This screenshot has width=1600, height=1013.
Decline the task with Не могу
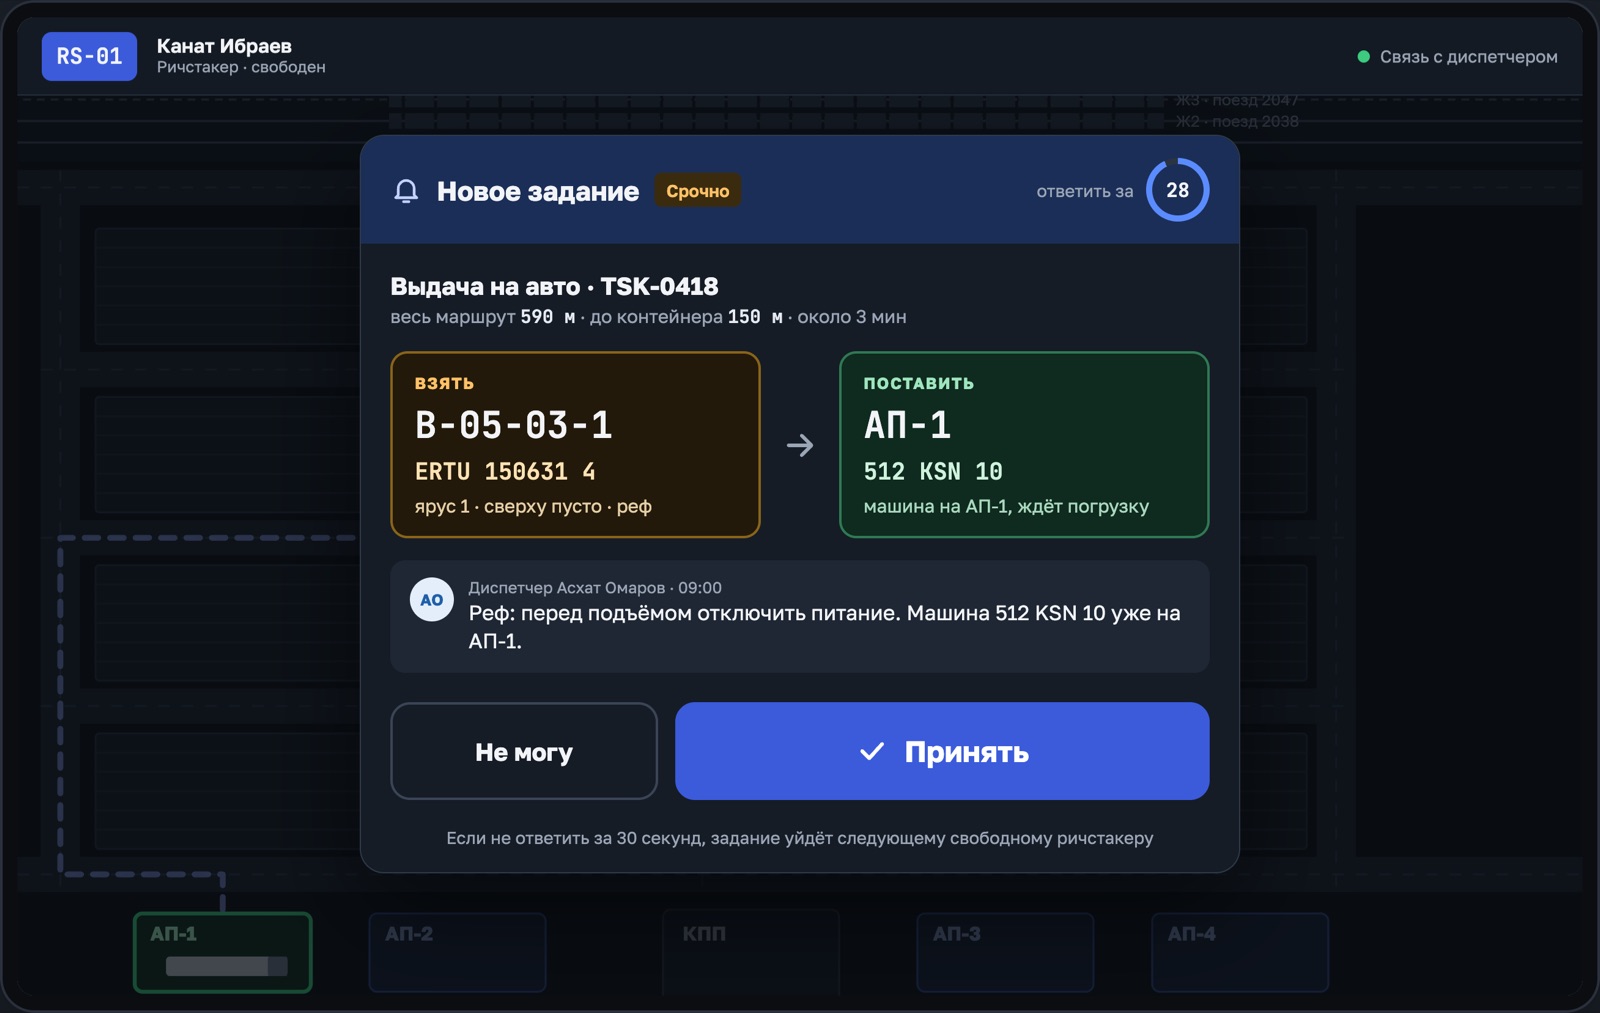tap(524, 751)
